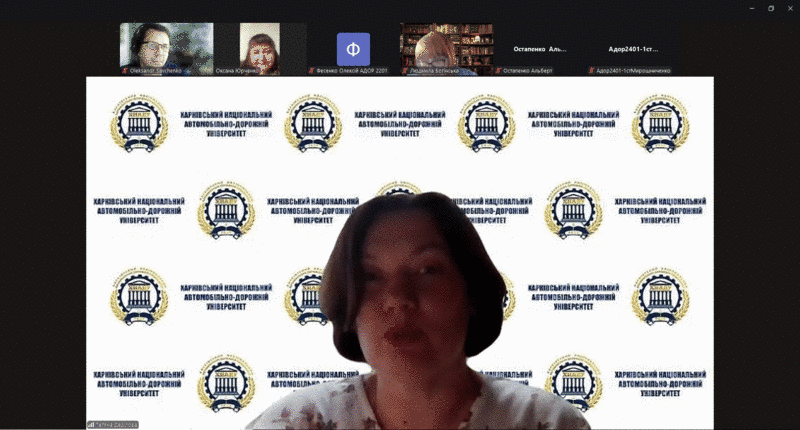This screenshot has height=430, width=800.
Task: Click the Oleksandr Savchenko name label
Action: [x=156, y=71]
